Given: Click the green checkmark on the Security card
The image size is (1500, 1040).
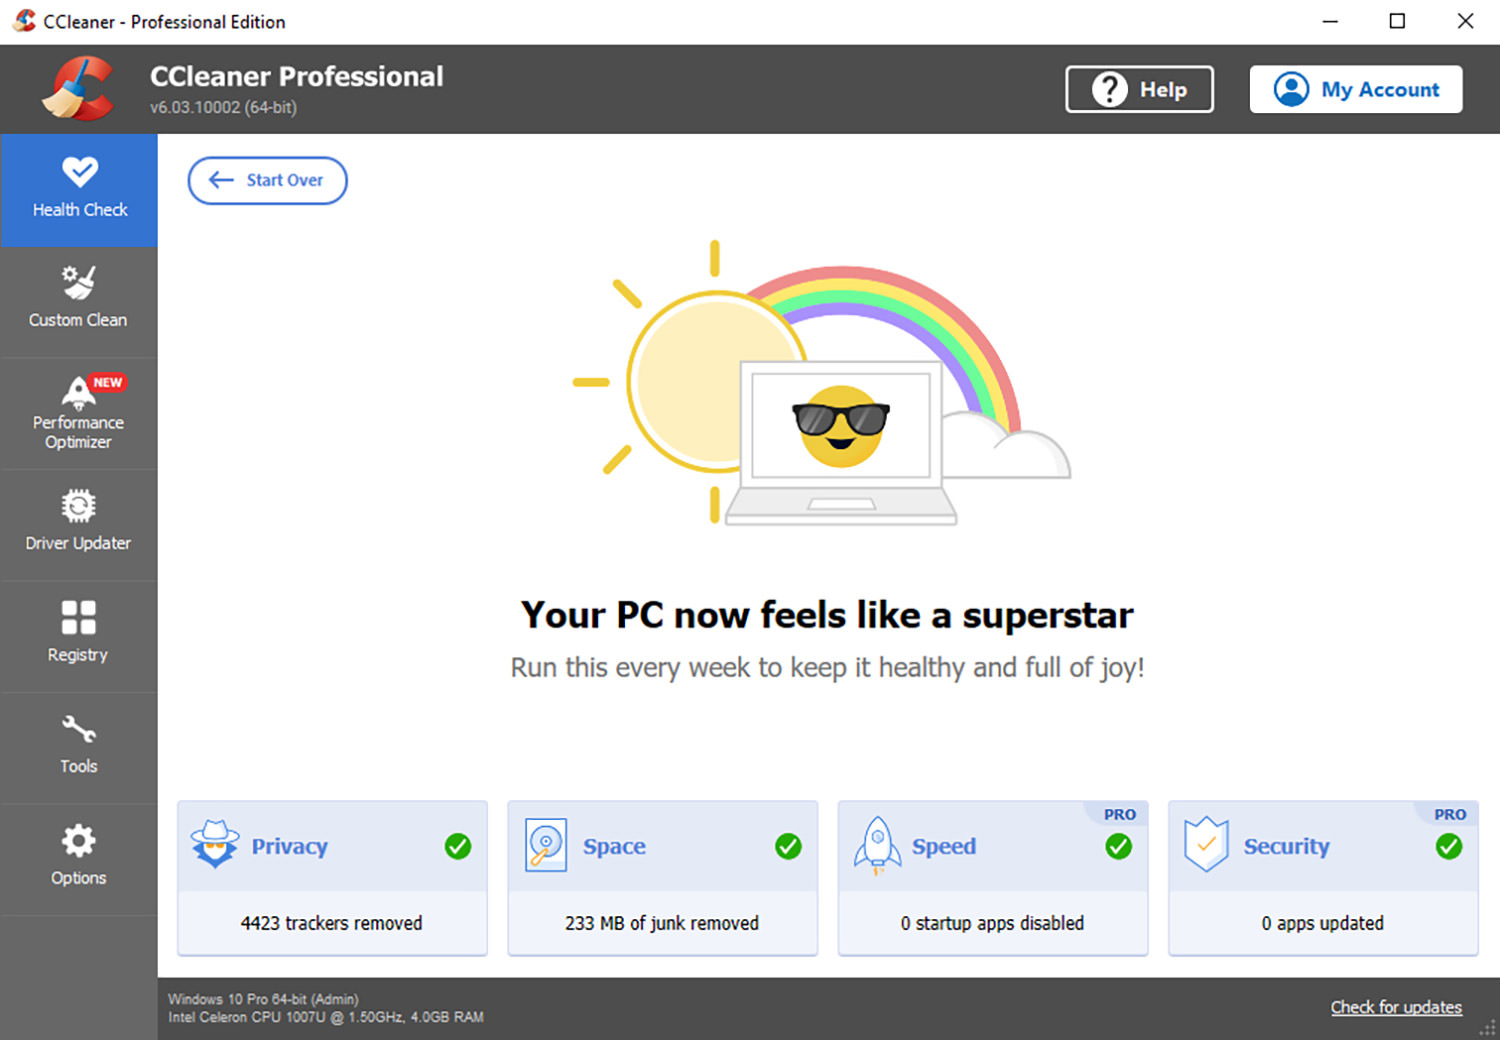Looking at the screenshot, I should click(x=1449, y=846).
